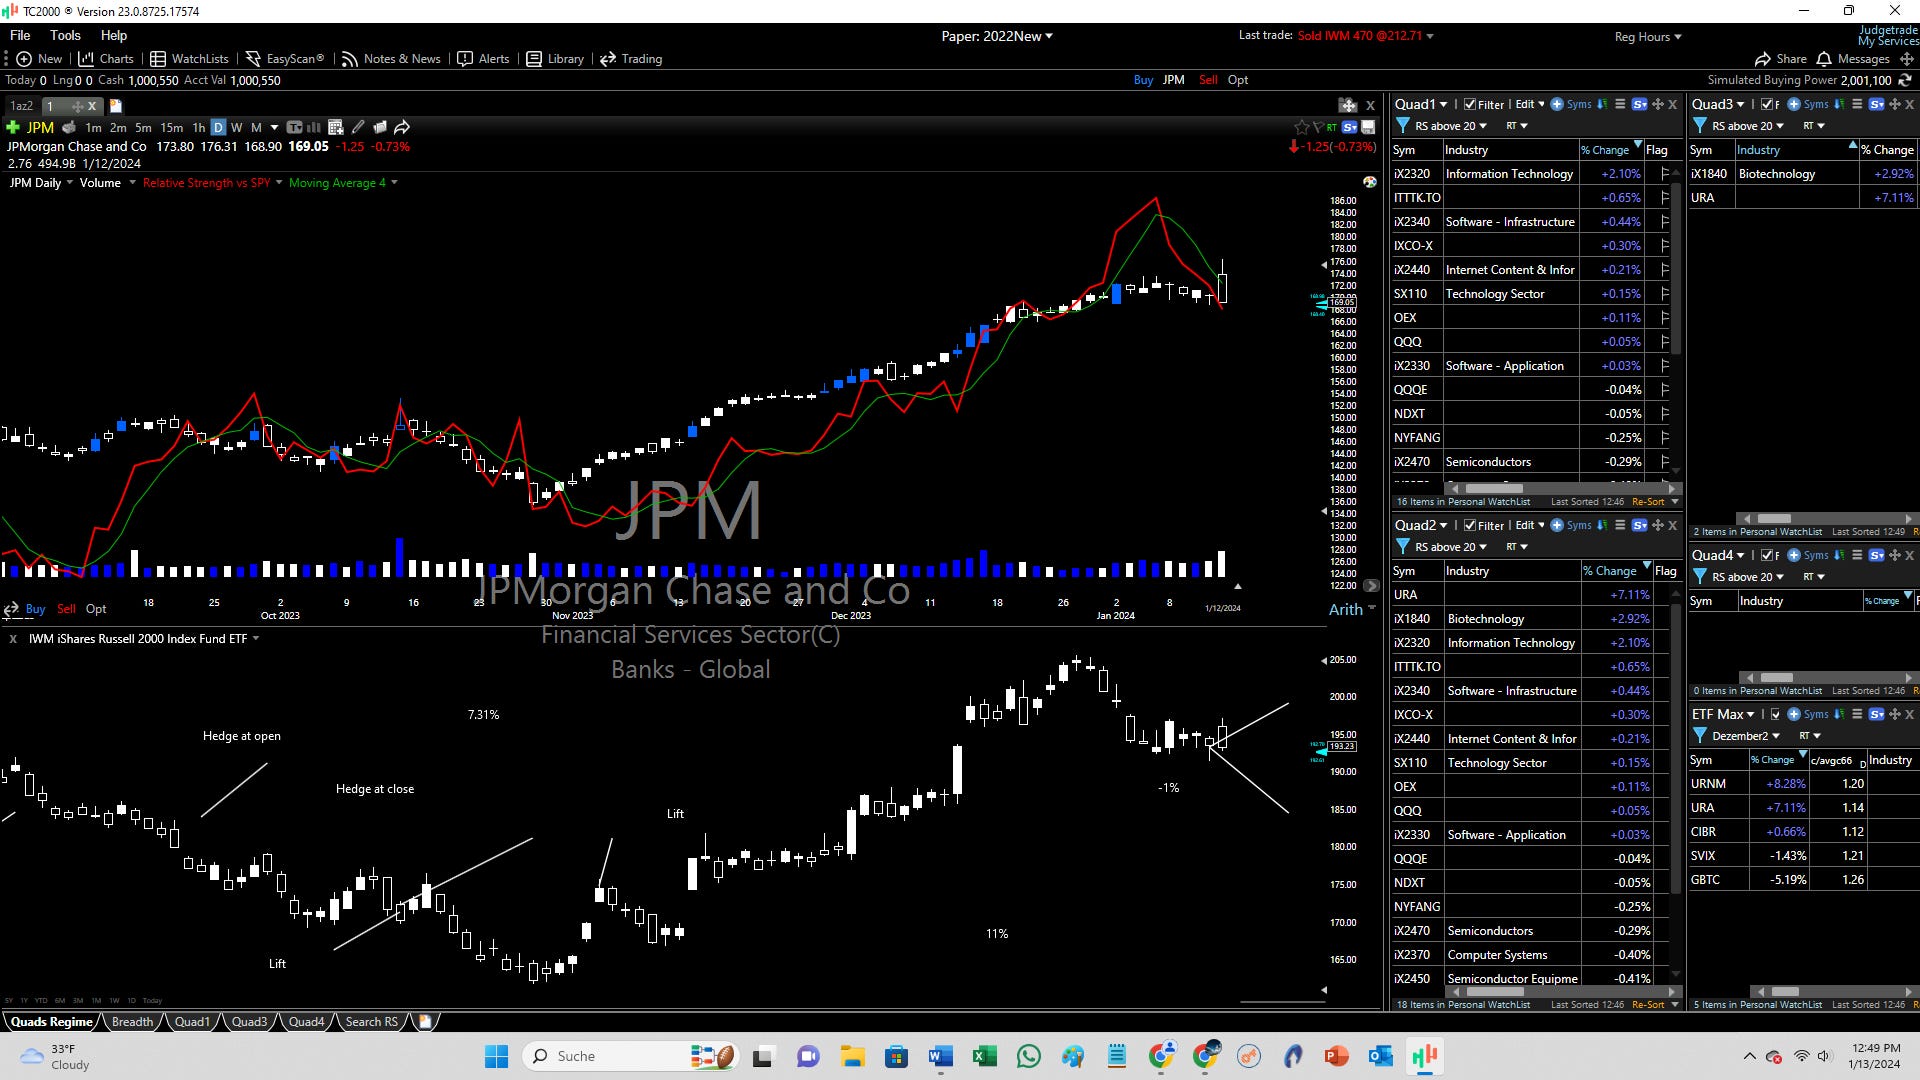
Task: Open the Tools menu
Action: click(x=65, y=35)
